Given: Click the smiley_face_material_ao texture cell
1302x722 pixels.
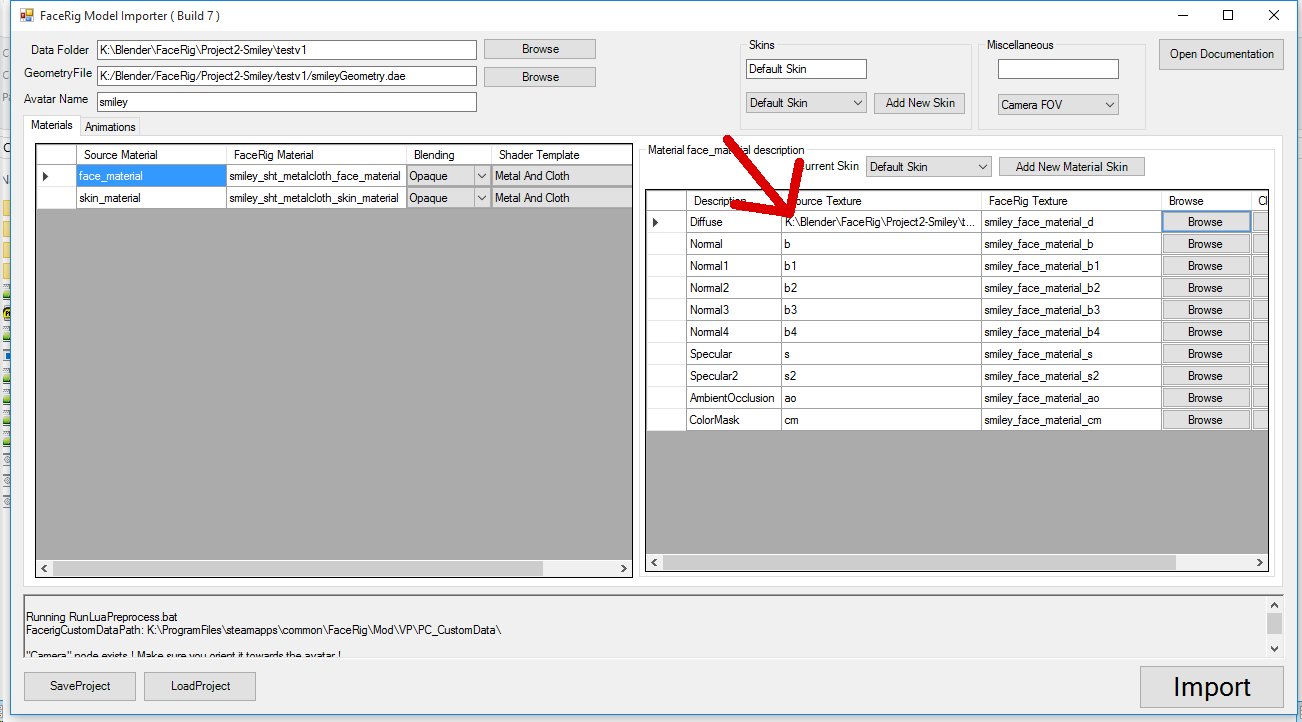Looking at the screenshot, I should tap(1072, 398).
